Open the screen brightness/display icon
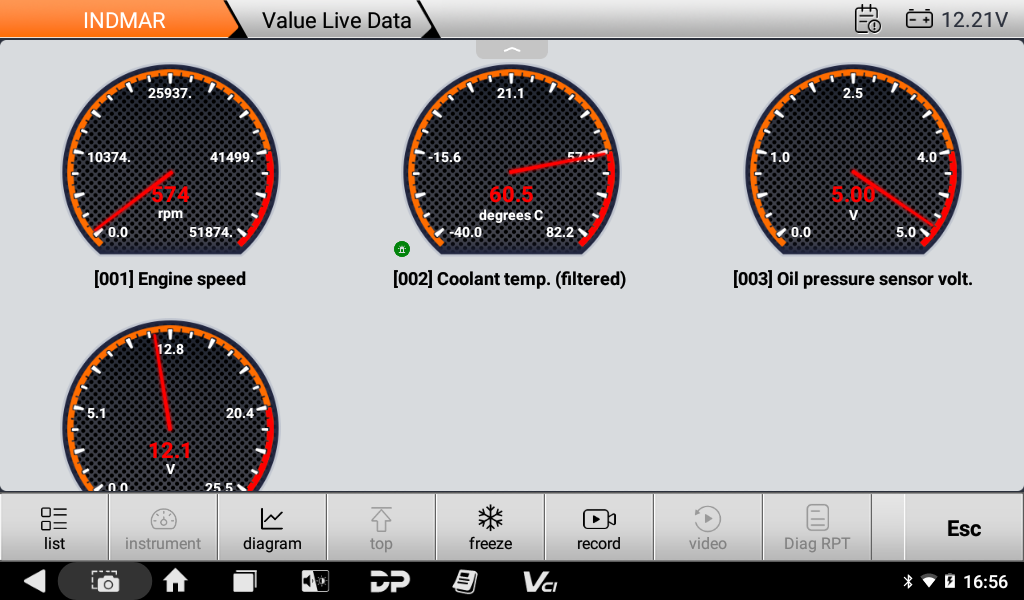 point(315,580)
